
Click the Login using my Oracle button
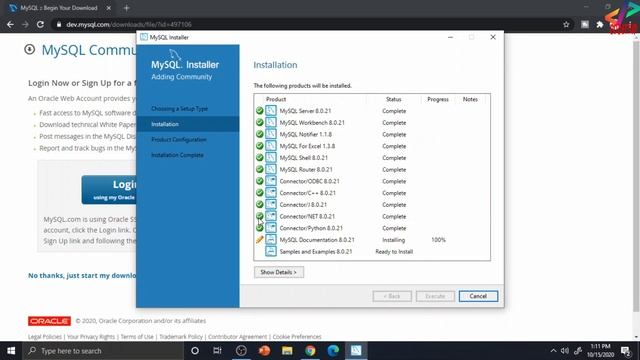(x=109, y=190)
